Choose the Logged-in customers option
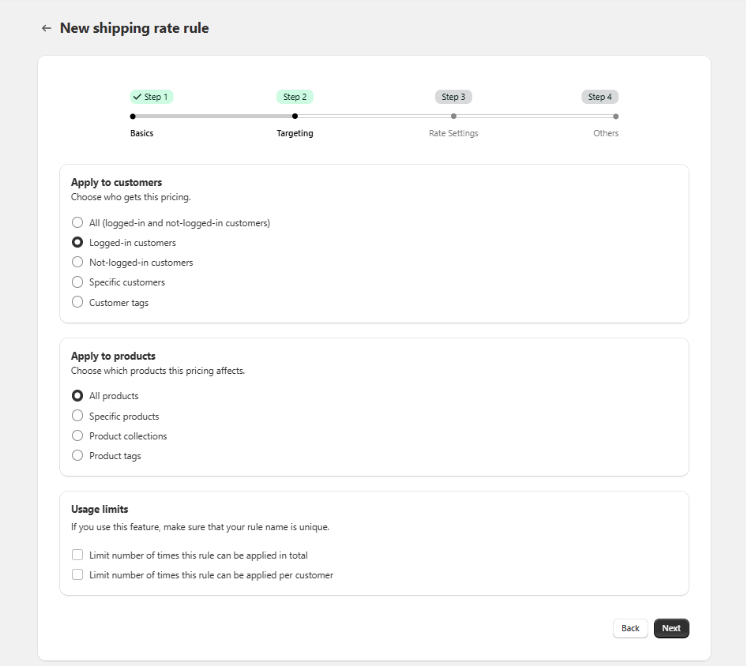This screenshot has width=746, height=667. click(78, 243)
